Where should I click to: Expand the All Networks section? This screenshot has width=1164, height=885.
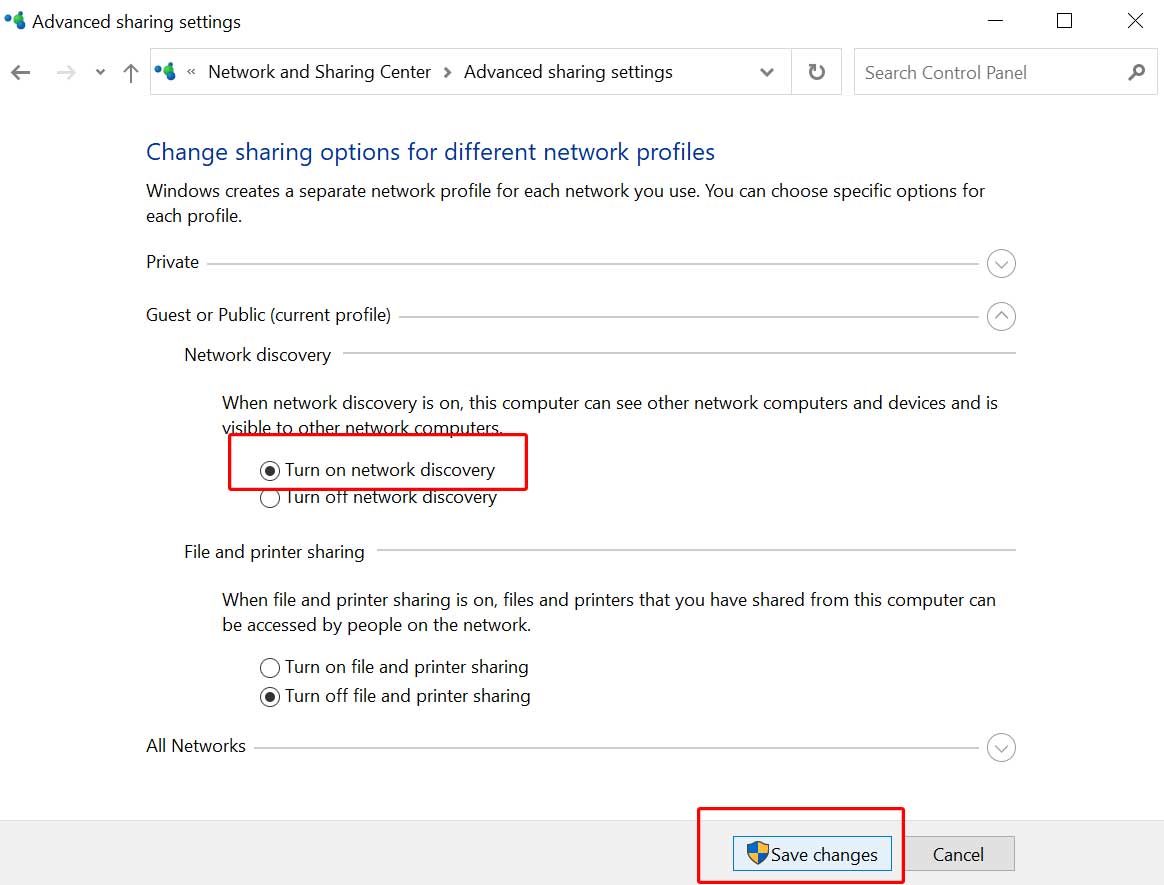tap(1001, 748)
